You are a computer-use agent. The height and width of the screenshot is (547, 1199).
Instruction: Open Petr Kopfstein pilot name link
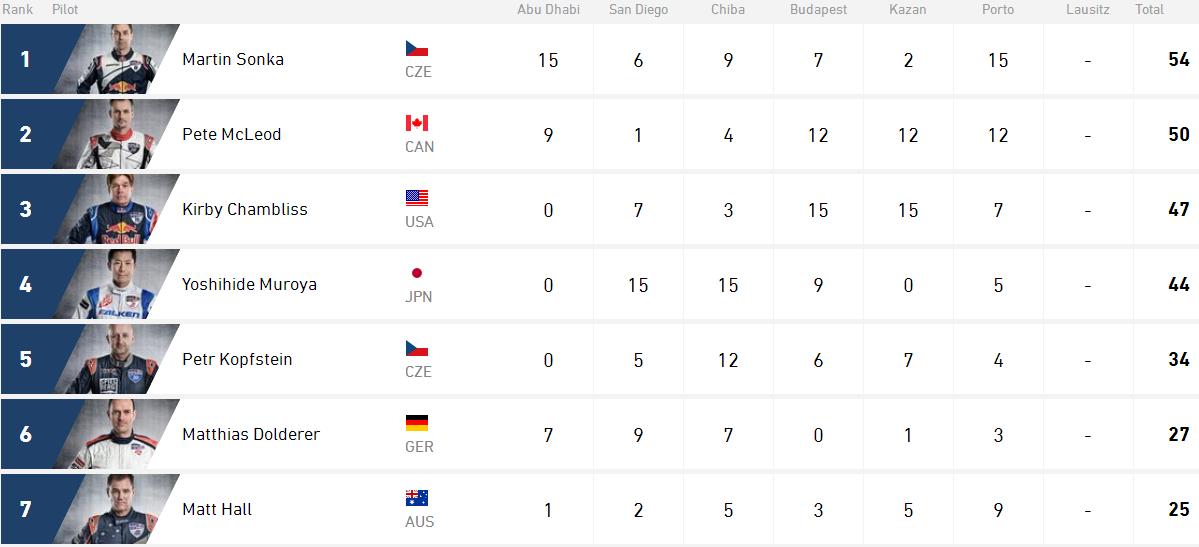237,360
